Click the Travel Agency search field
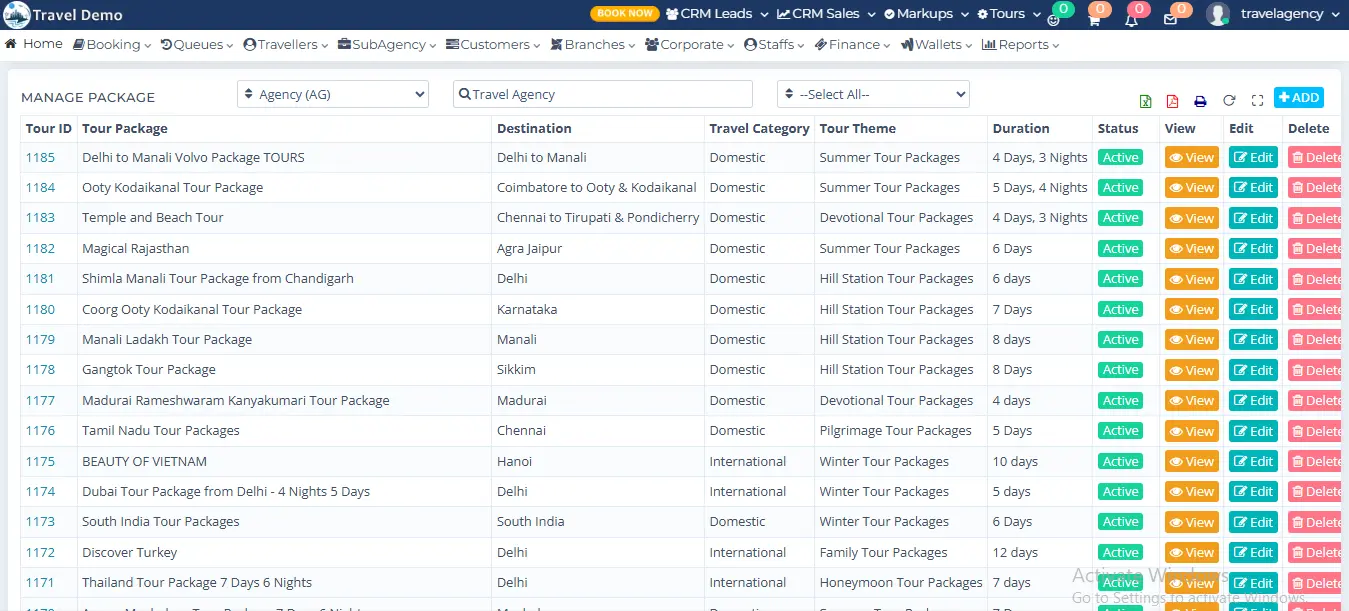This screenshot has height=611, width=1349. click(601, 93)
